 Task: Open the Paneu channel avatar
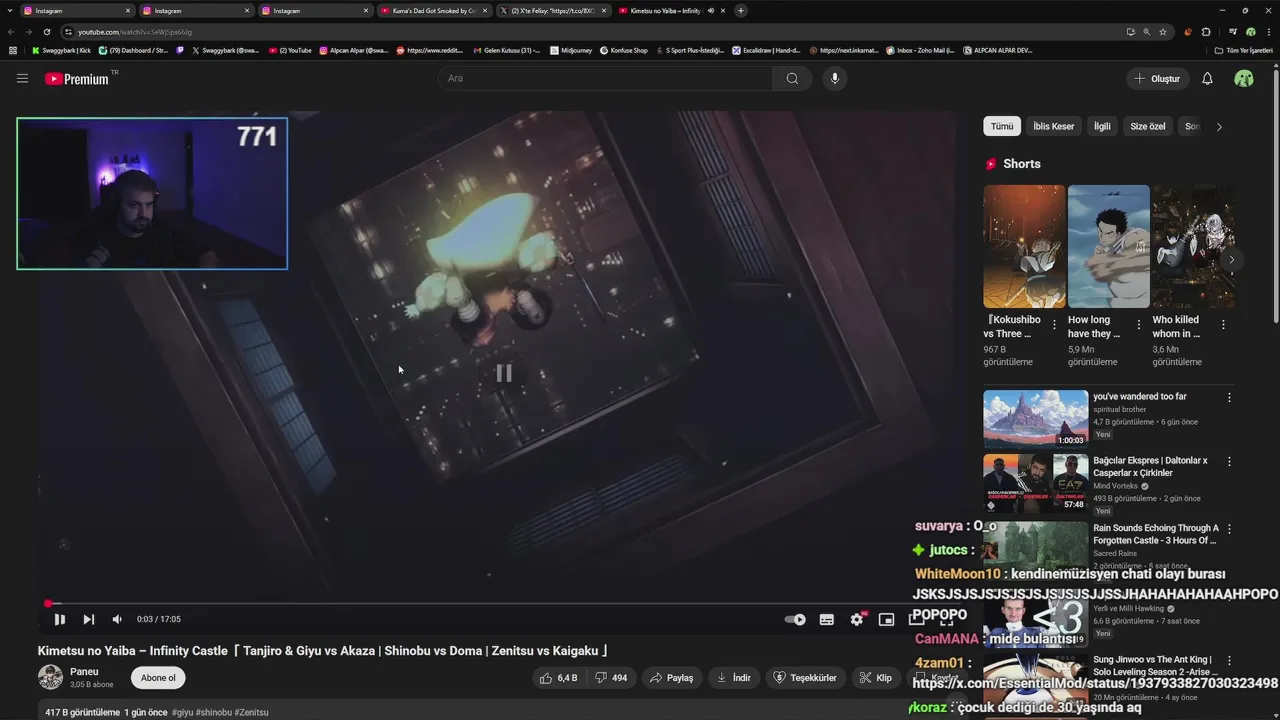(50, 677)
